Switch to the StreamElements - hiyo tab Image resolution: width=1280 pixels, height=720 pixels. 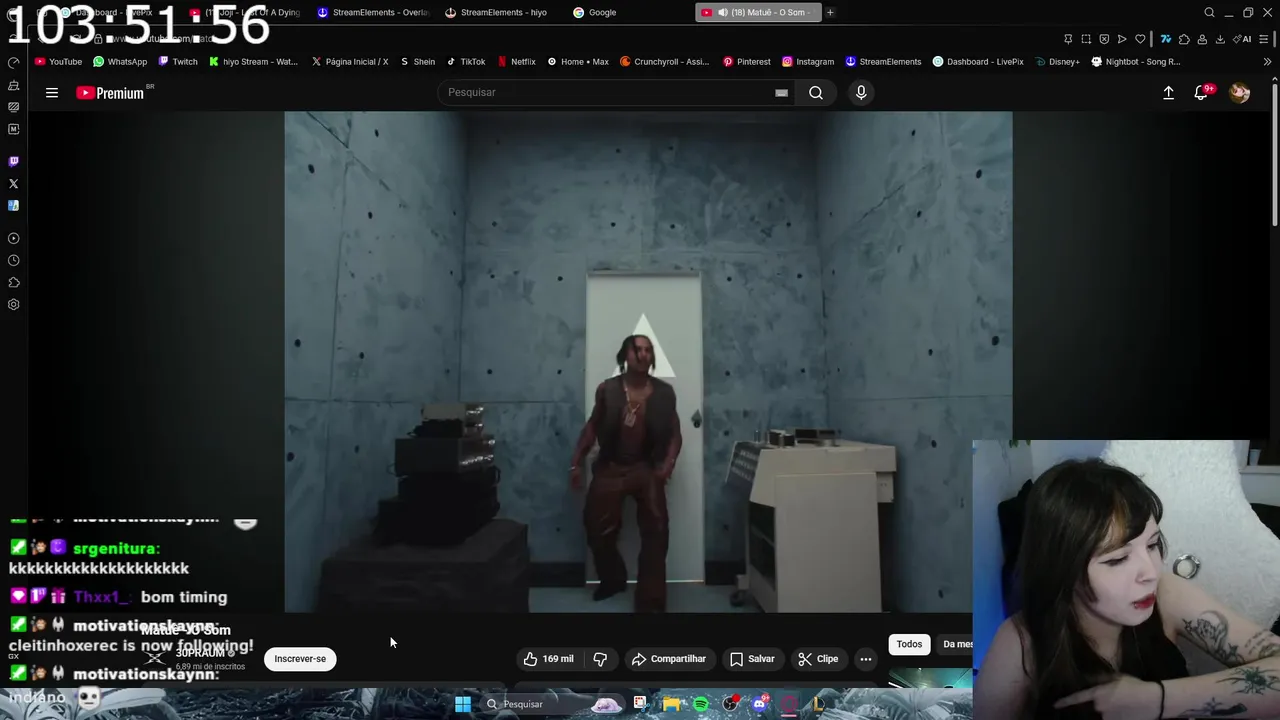(497, 12)
